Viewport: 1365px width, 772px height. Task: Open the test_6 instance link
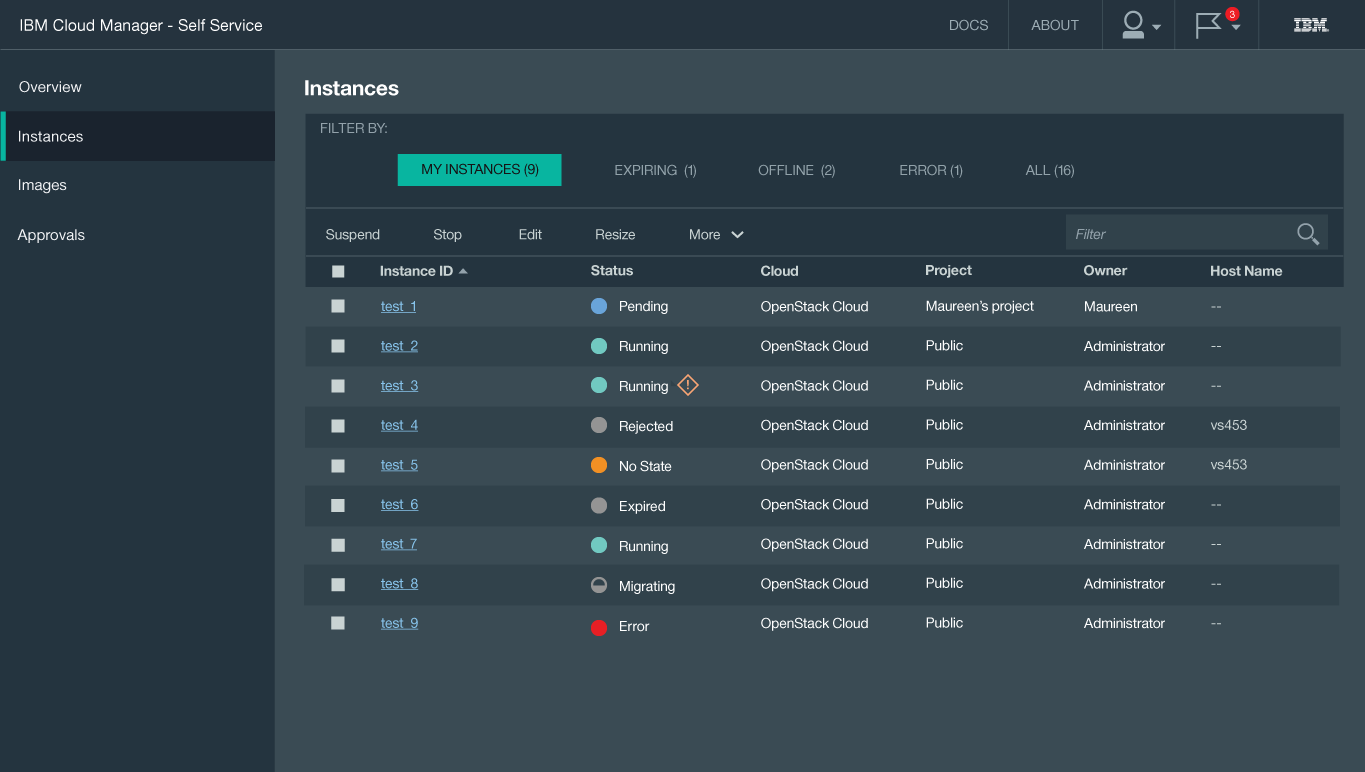point(399,504)
